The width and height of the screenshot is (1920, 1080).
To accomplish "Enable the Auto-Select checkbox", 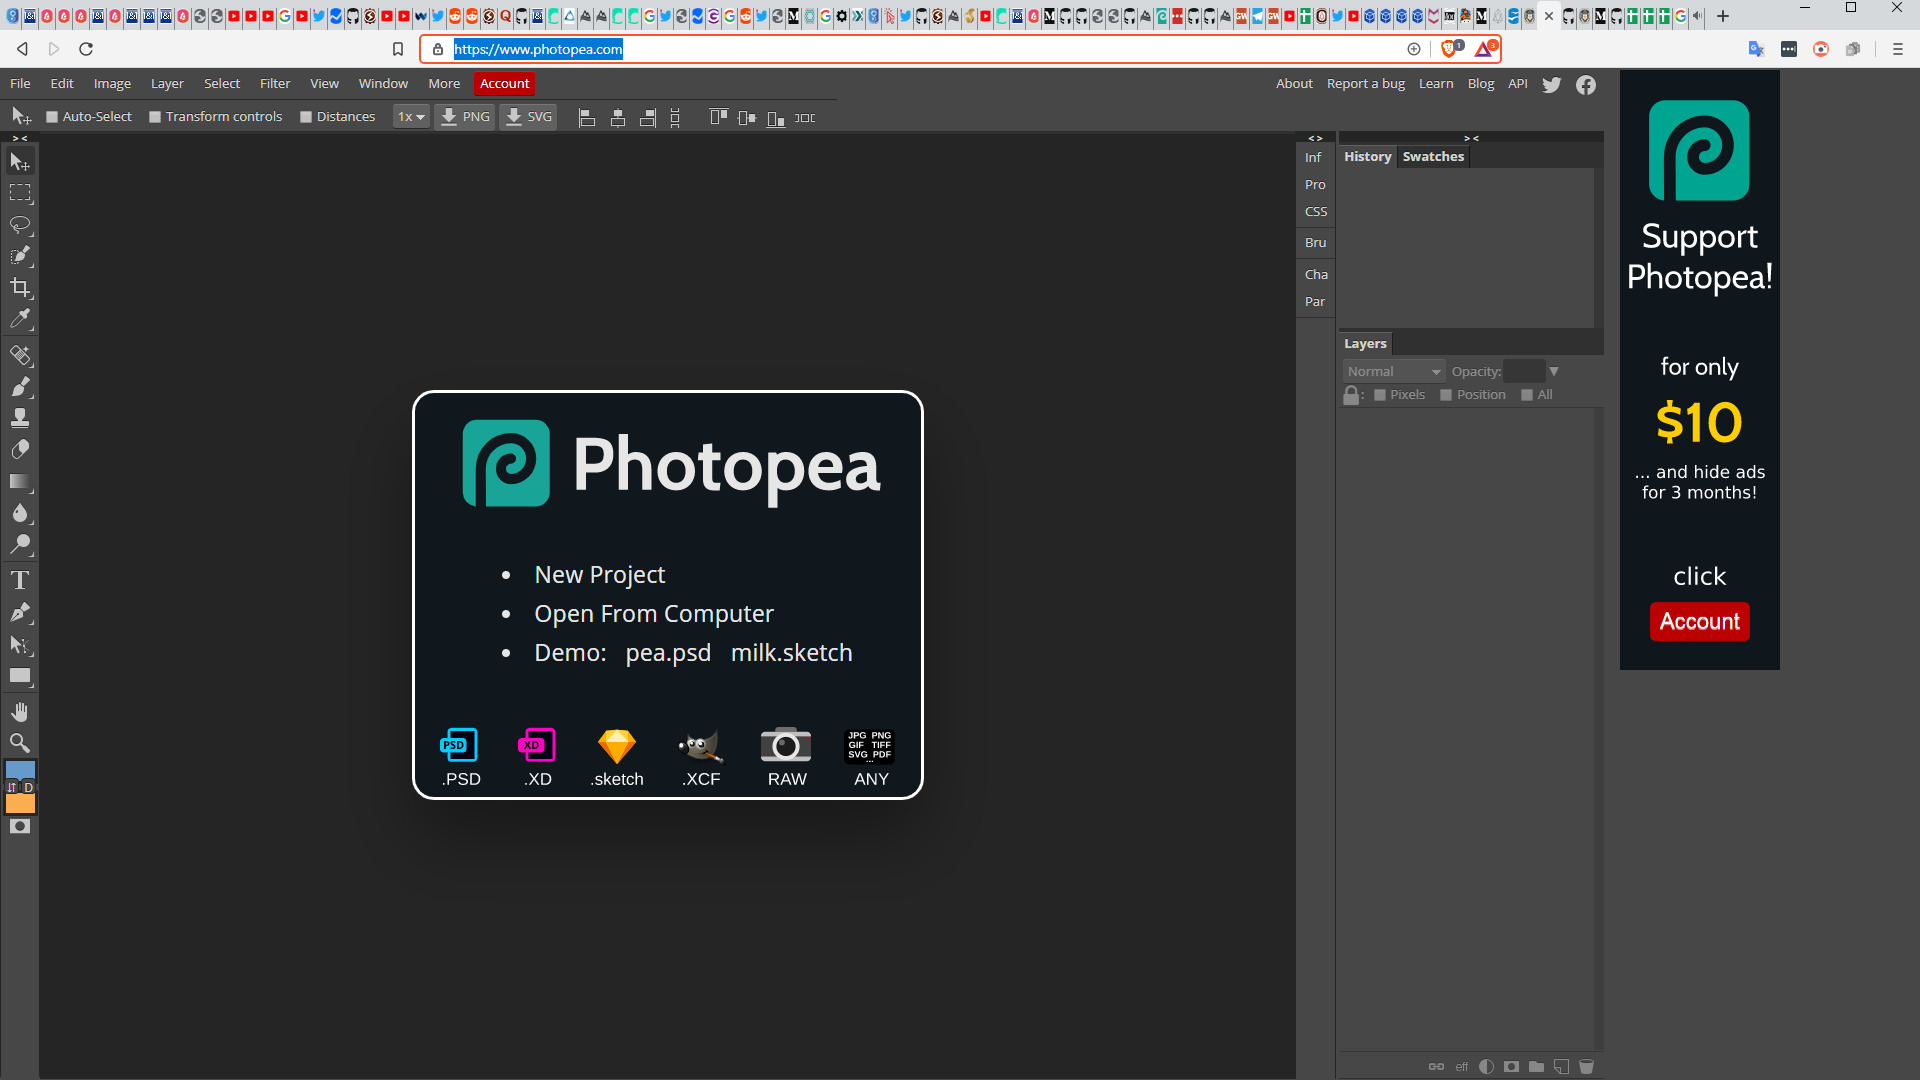I will pyautogui.click(x=52, y=117).
